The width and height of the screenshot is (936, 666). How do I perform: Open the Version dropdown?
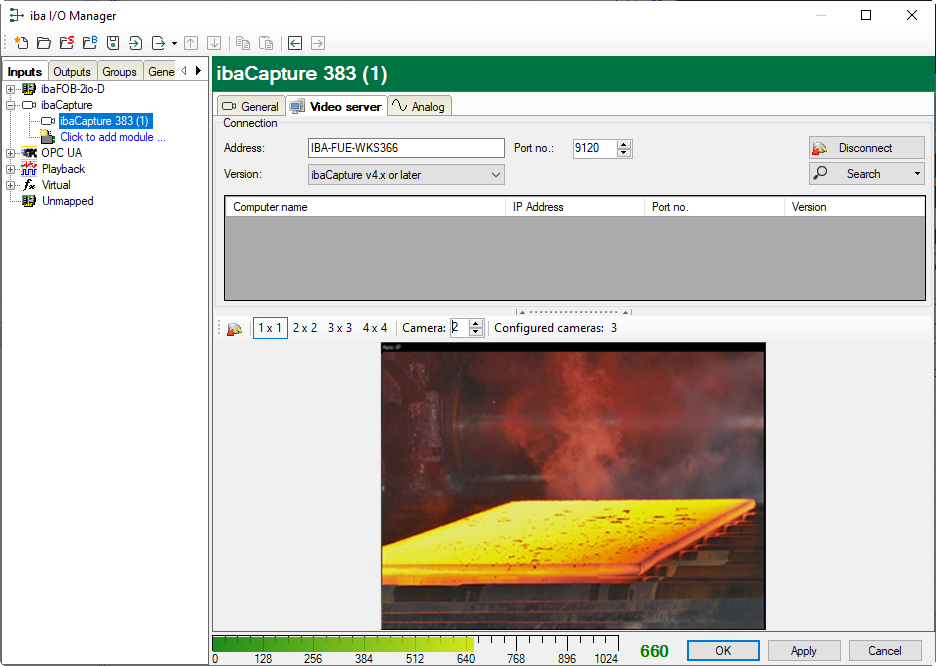(406, 175)
